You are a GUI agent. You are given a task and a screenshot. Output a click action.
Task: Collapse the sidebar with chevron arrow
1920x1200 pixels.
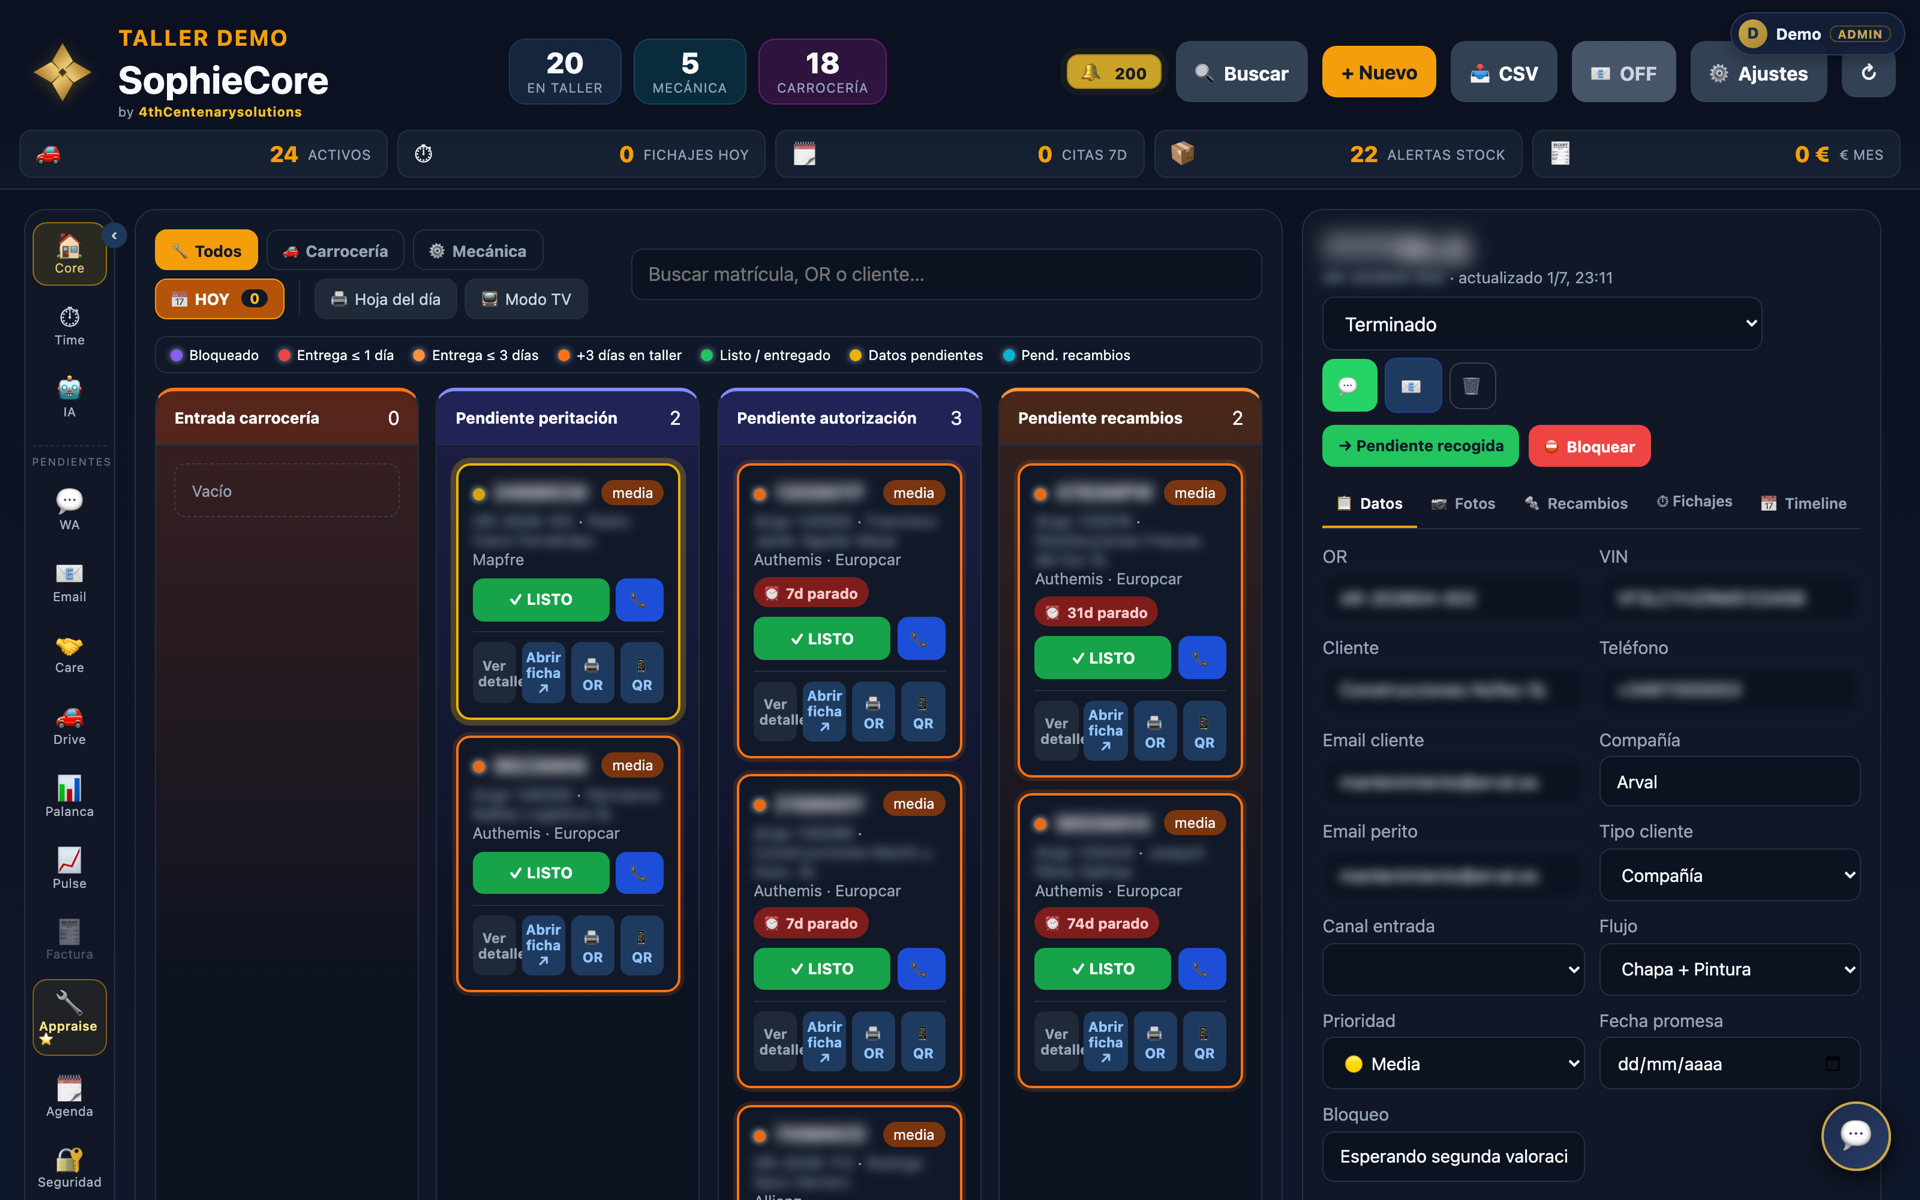[114, 235]
